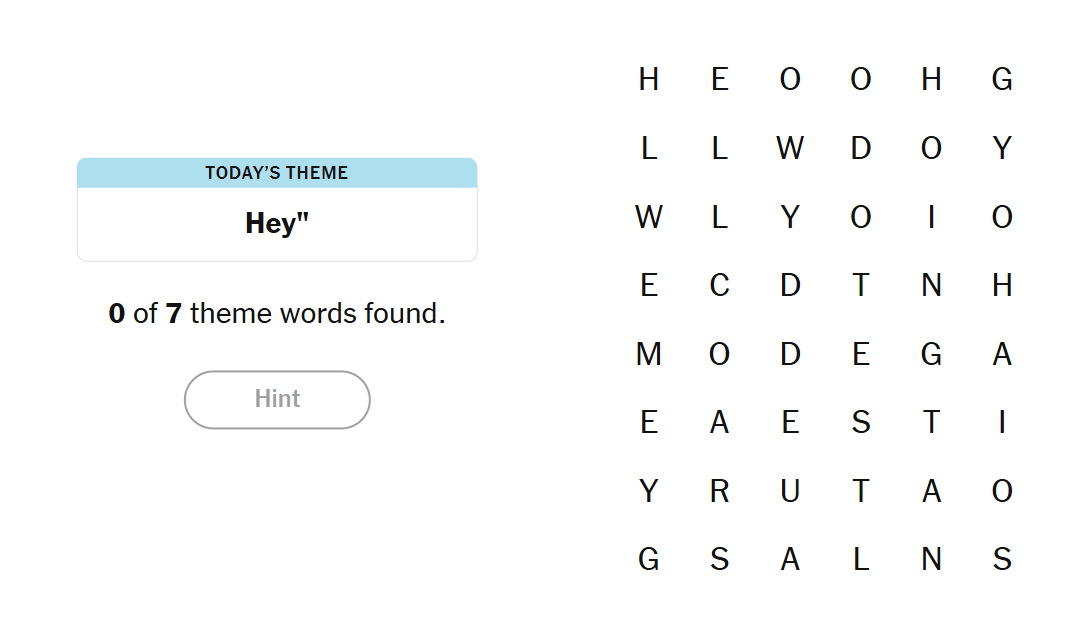
Task: Tap the letter I between two O's
Action: pyautogui.click(x=931, y=217)
